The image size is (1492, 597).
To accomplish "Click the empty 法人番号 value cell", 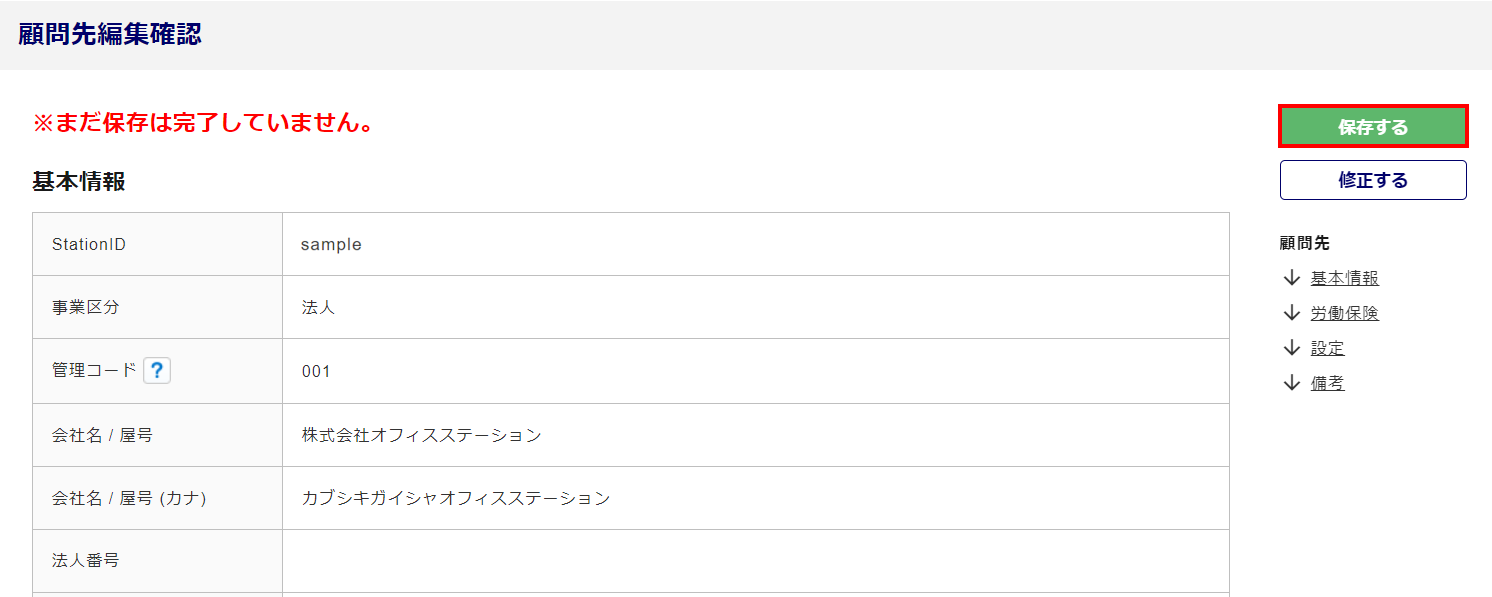I will click(x=755, y=560).
